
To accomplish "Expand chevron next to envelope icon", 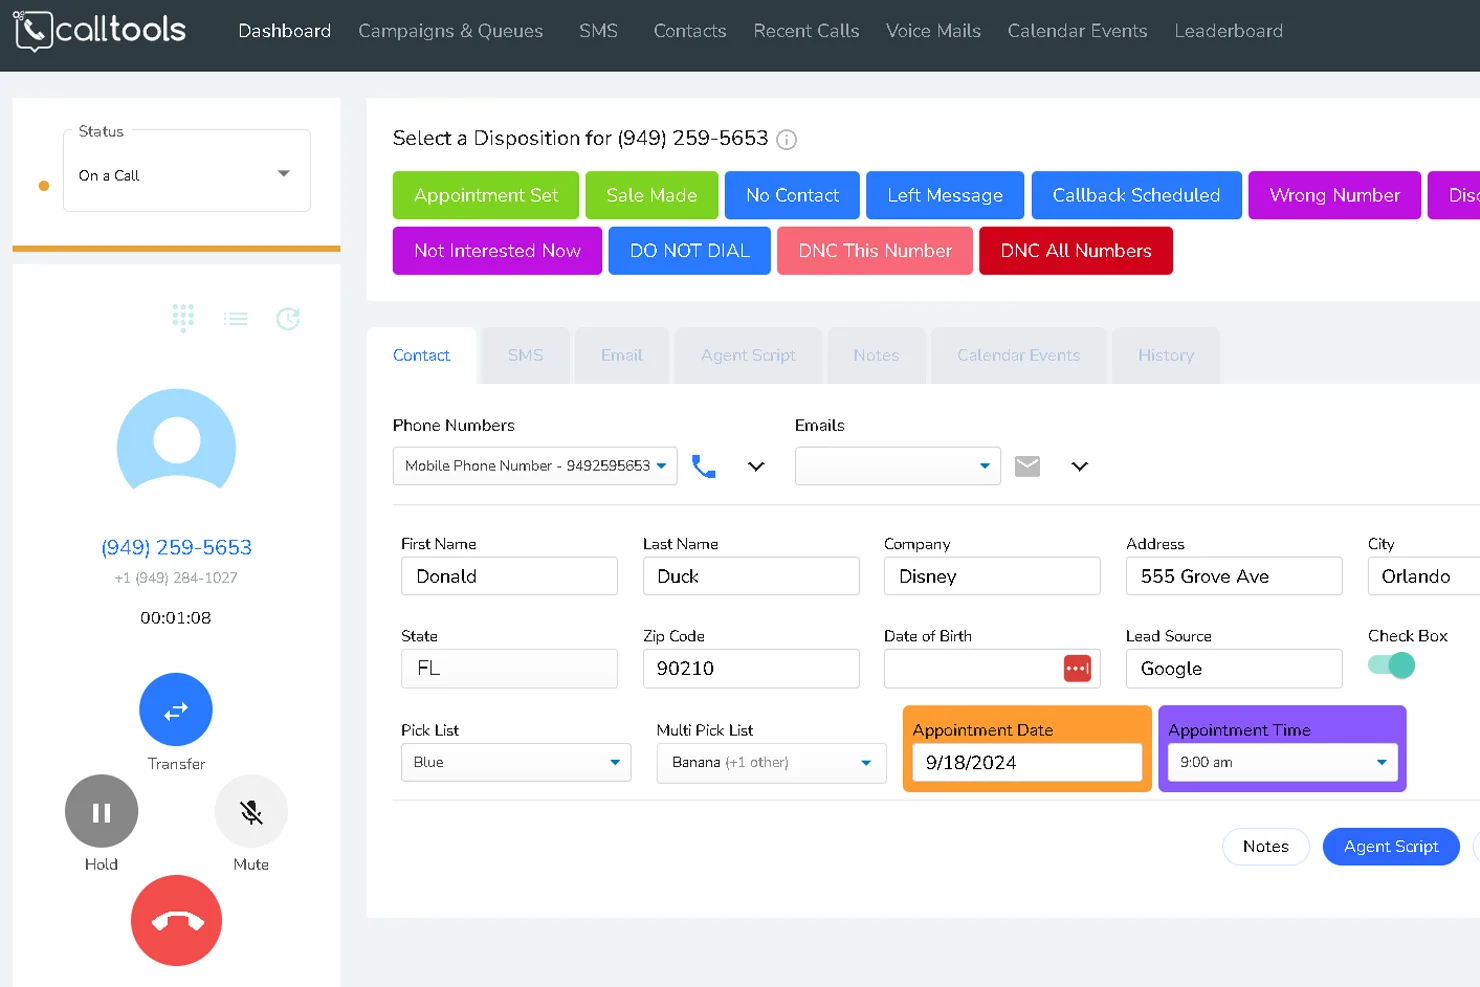I will (1079, 466).
